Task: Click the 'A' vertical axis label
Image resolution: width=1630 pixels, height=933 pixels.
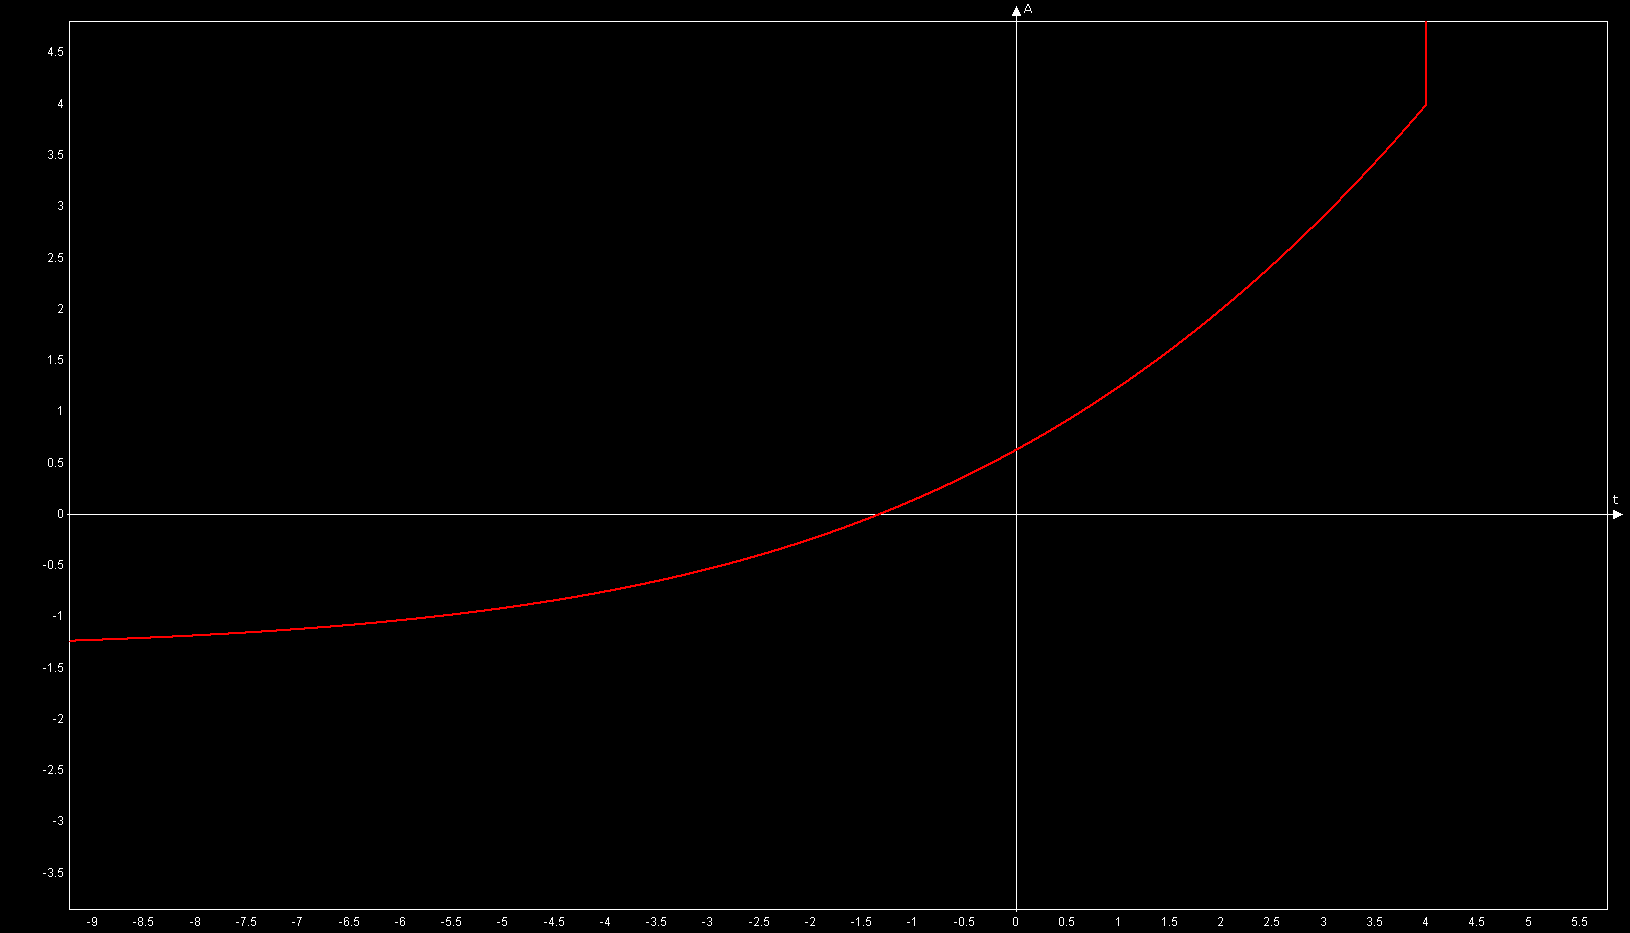Action: 1028,9
